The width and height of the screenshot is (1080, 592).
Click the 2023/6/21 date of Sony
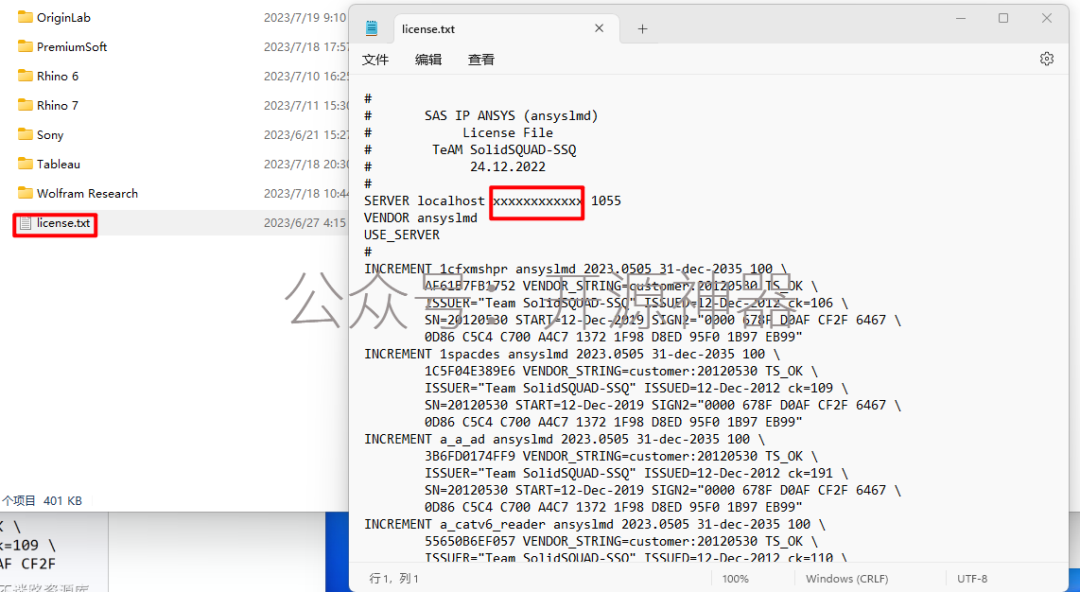pos(307,135)
